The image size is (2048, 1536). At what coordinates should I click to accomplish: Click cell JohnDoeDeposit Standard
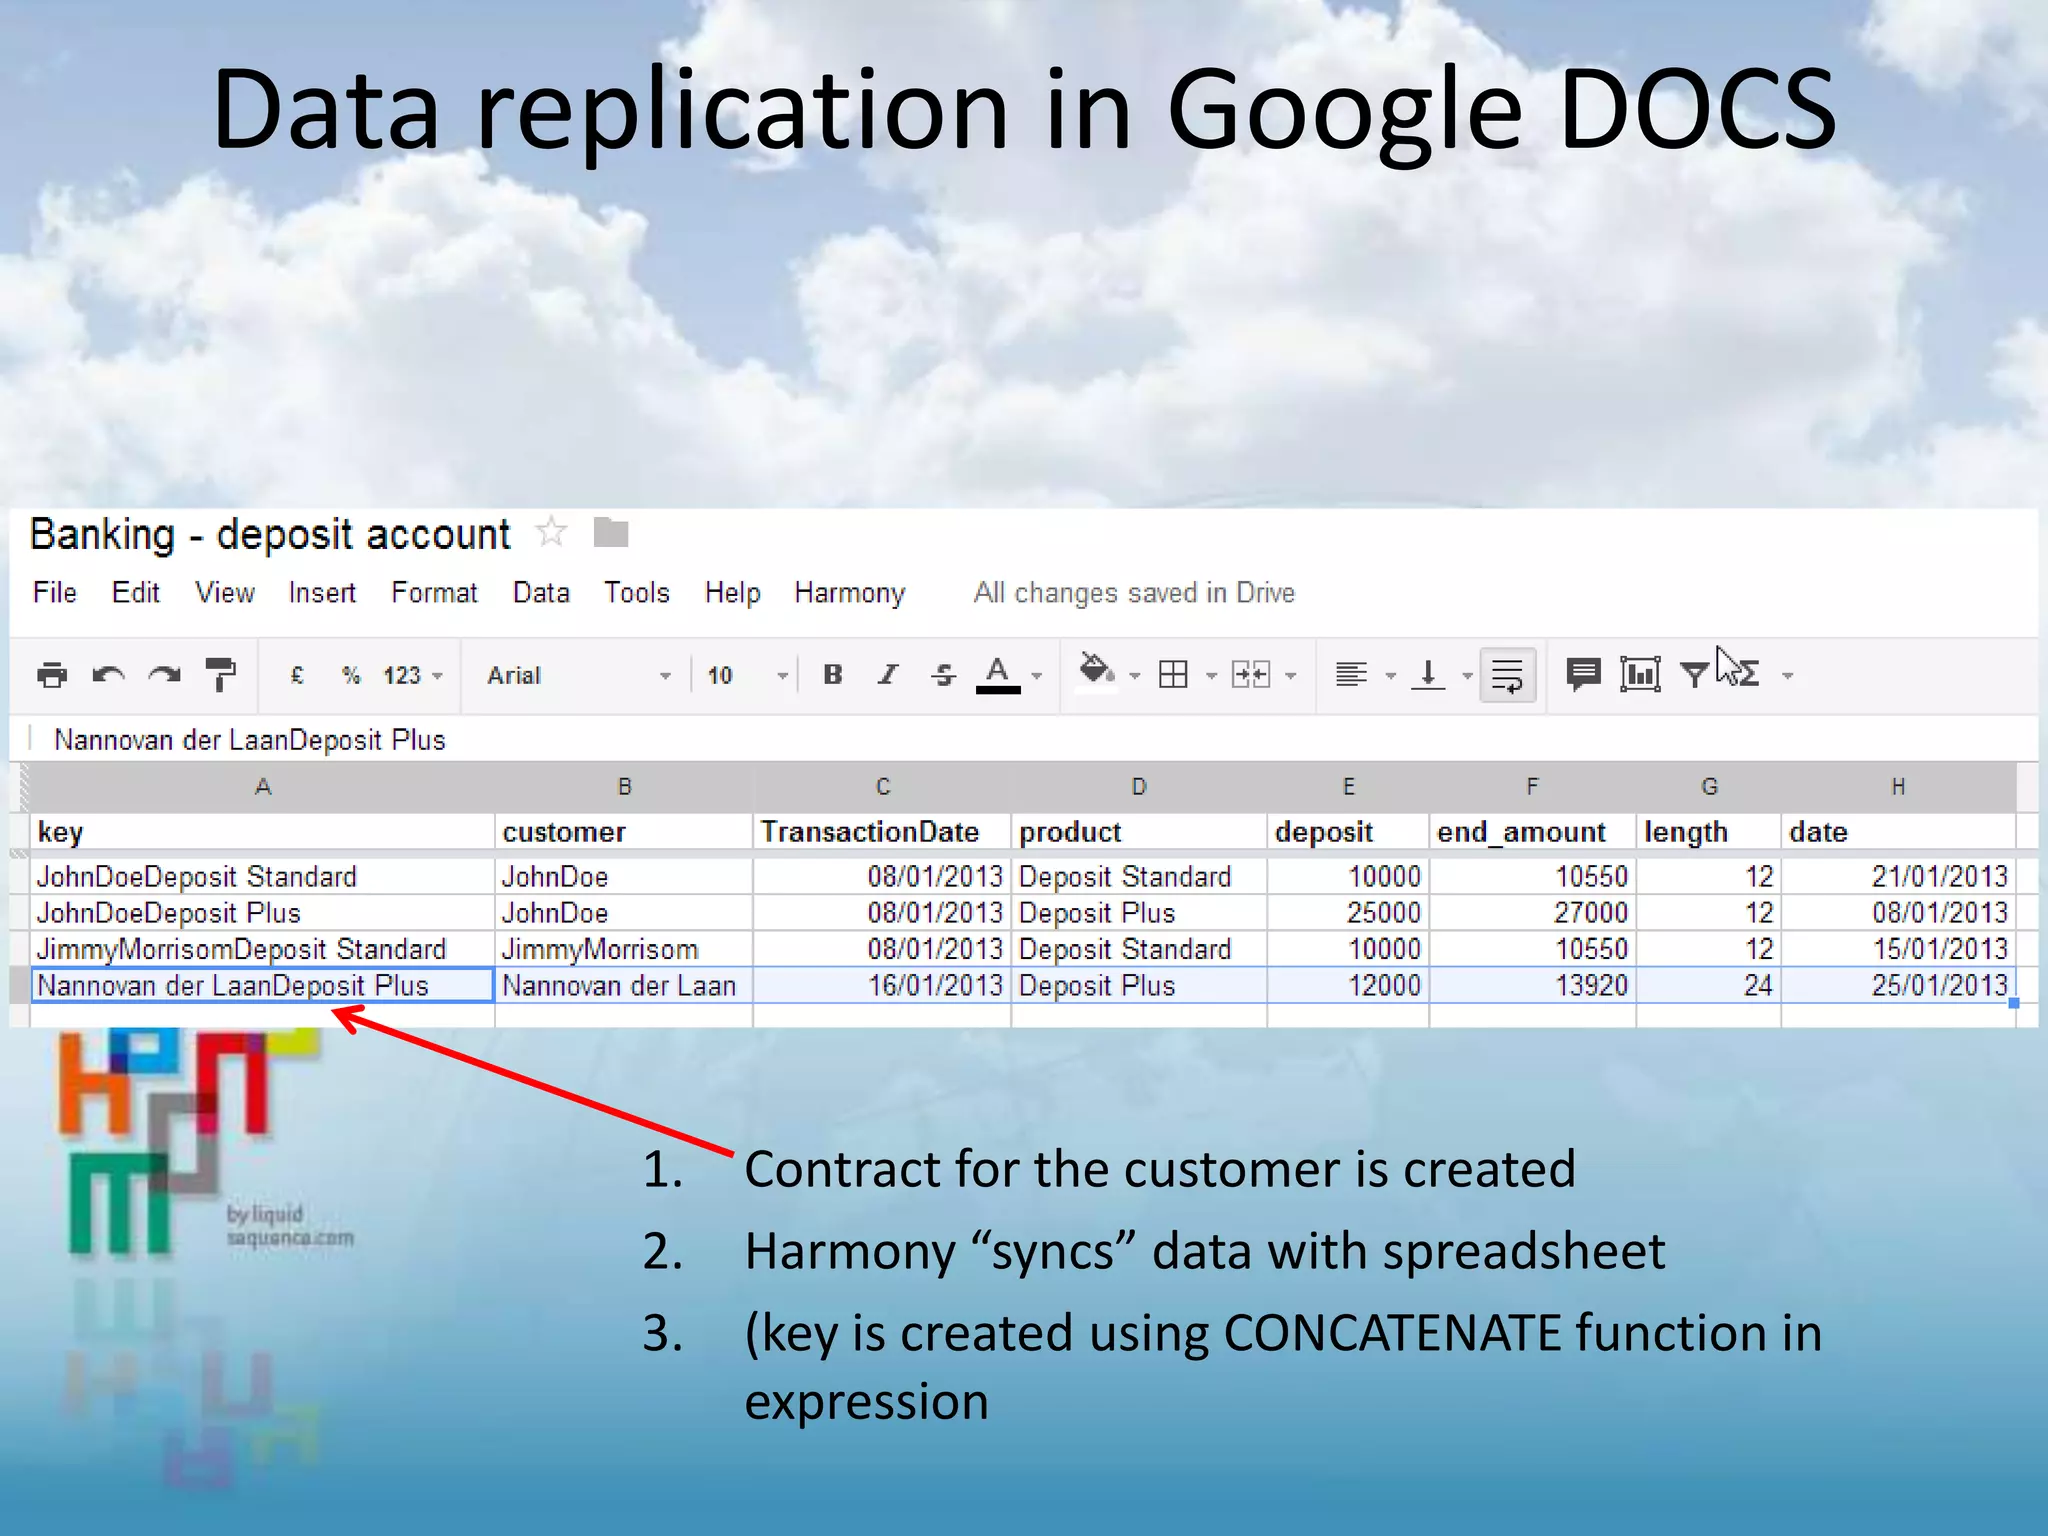coord(263,877)
